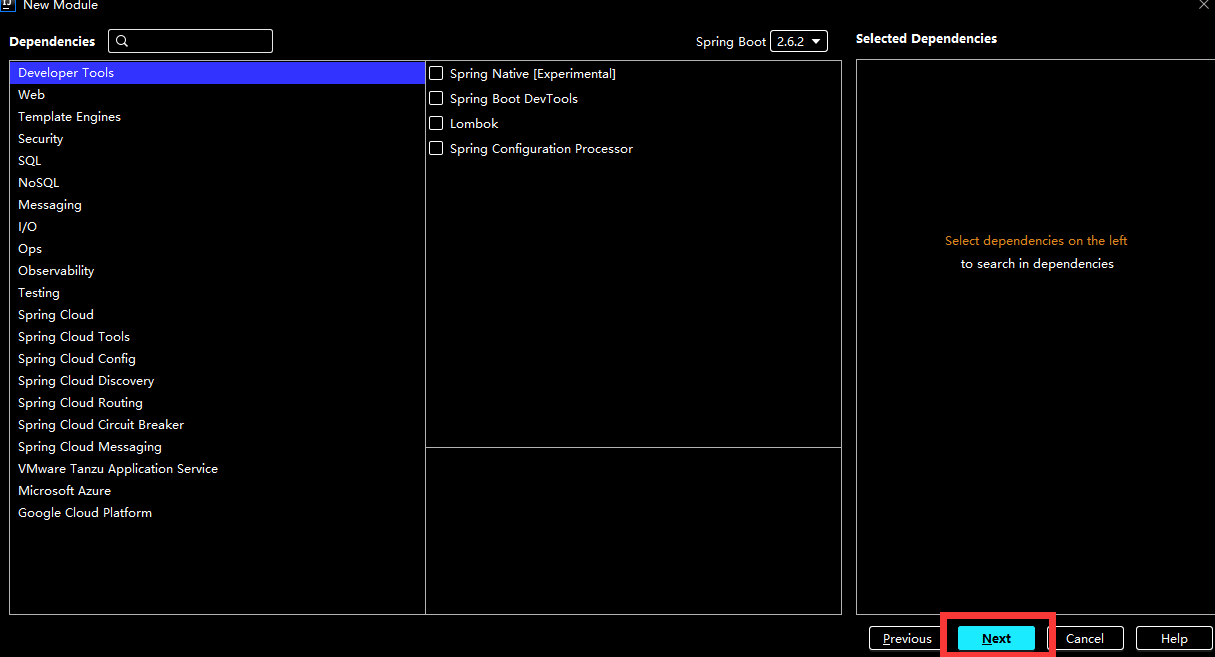Viewport: 1215px width, 657px height.
Task: Cancel the New Module wizard
Action: pyautogui.click(x=1085, y=638)
